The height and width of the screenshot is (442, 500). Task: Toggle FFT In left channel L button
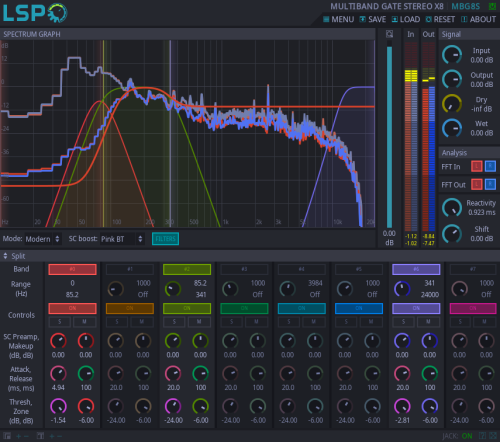pos(477,166)
